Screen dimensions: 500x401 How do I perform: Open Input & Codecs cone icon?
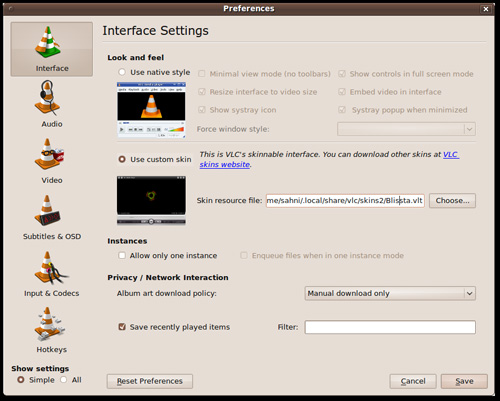click(51, 267)
